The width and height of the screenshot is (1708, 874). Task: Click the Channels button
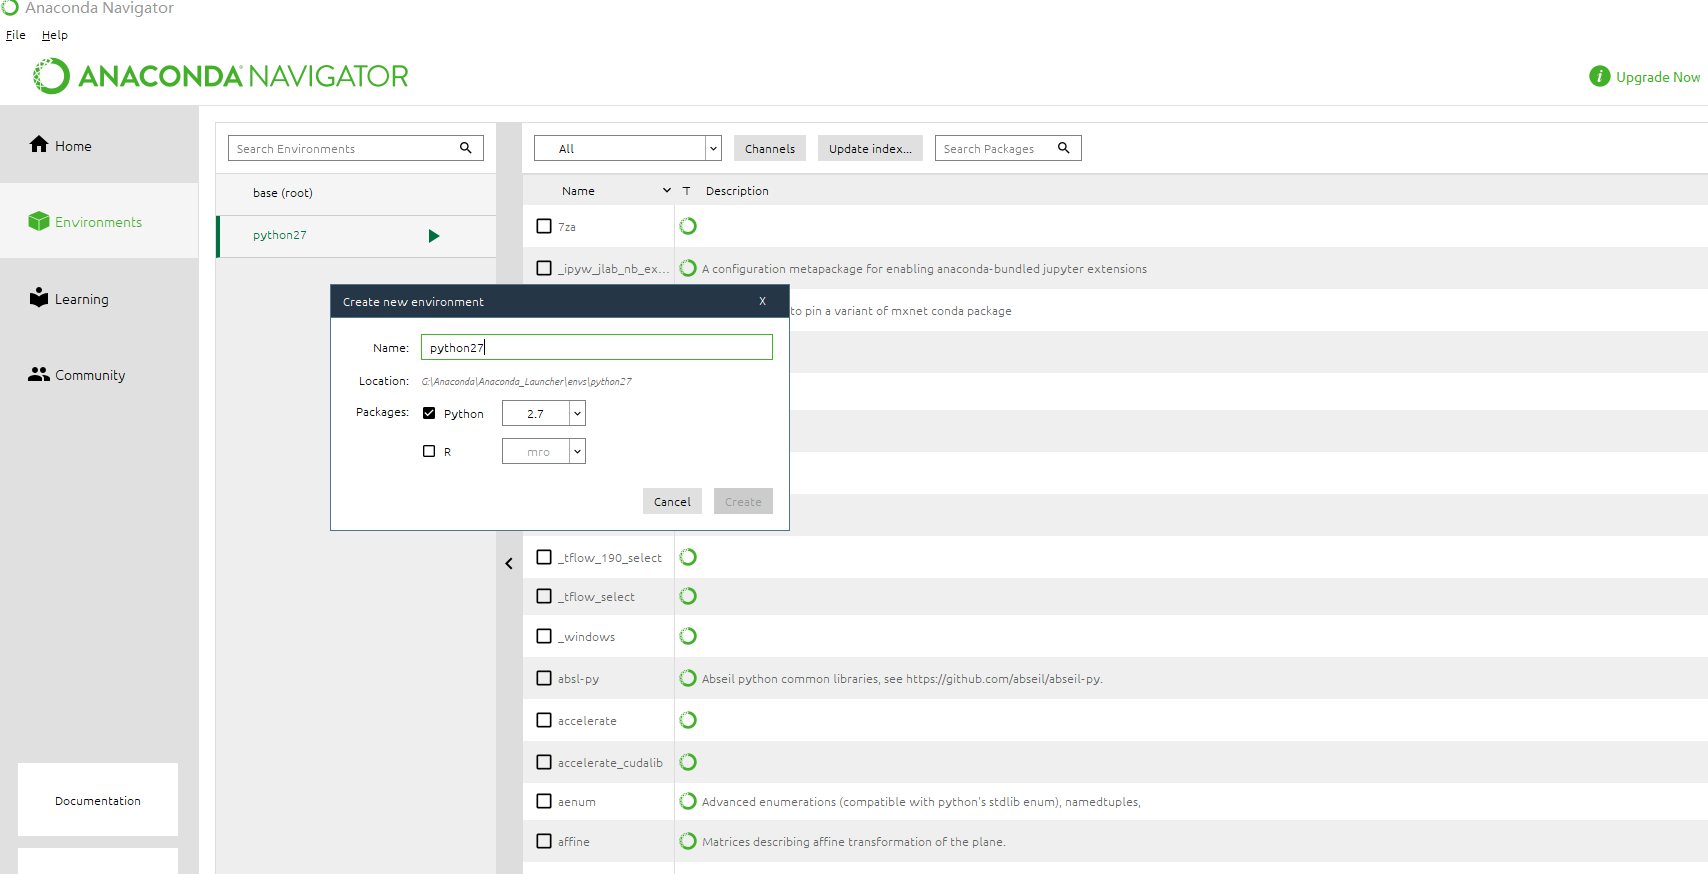[x=770, y=148]
